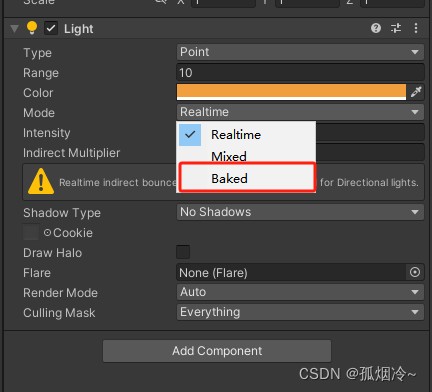Select Realtime in the Mode list
Screen dimensions: 432x392
point(246,135)
